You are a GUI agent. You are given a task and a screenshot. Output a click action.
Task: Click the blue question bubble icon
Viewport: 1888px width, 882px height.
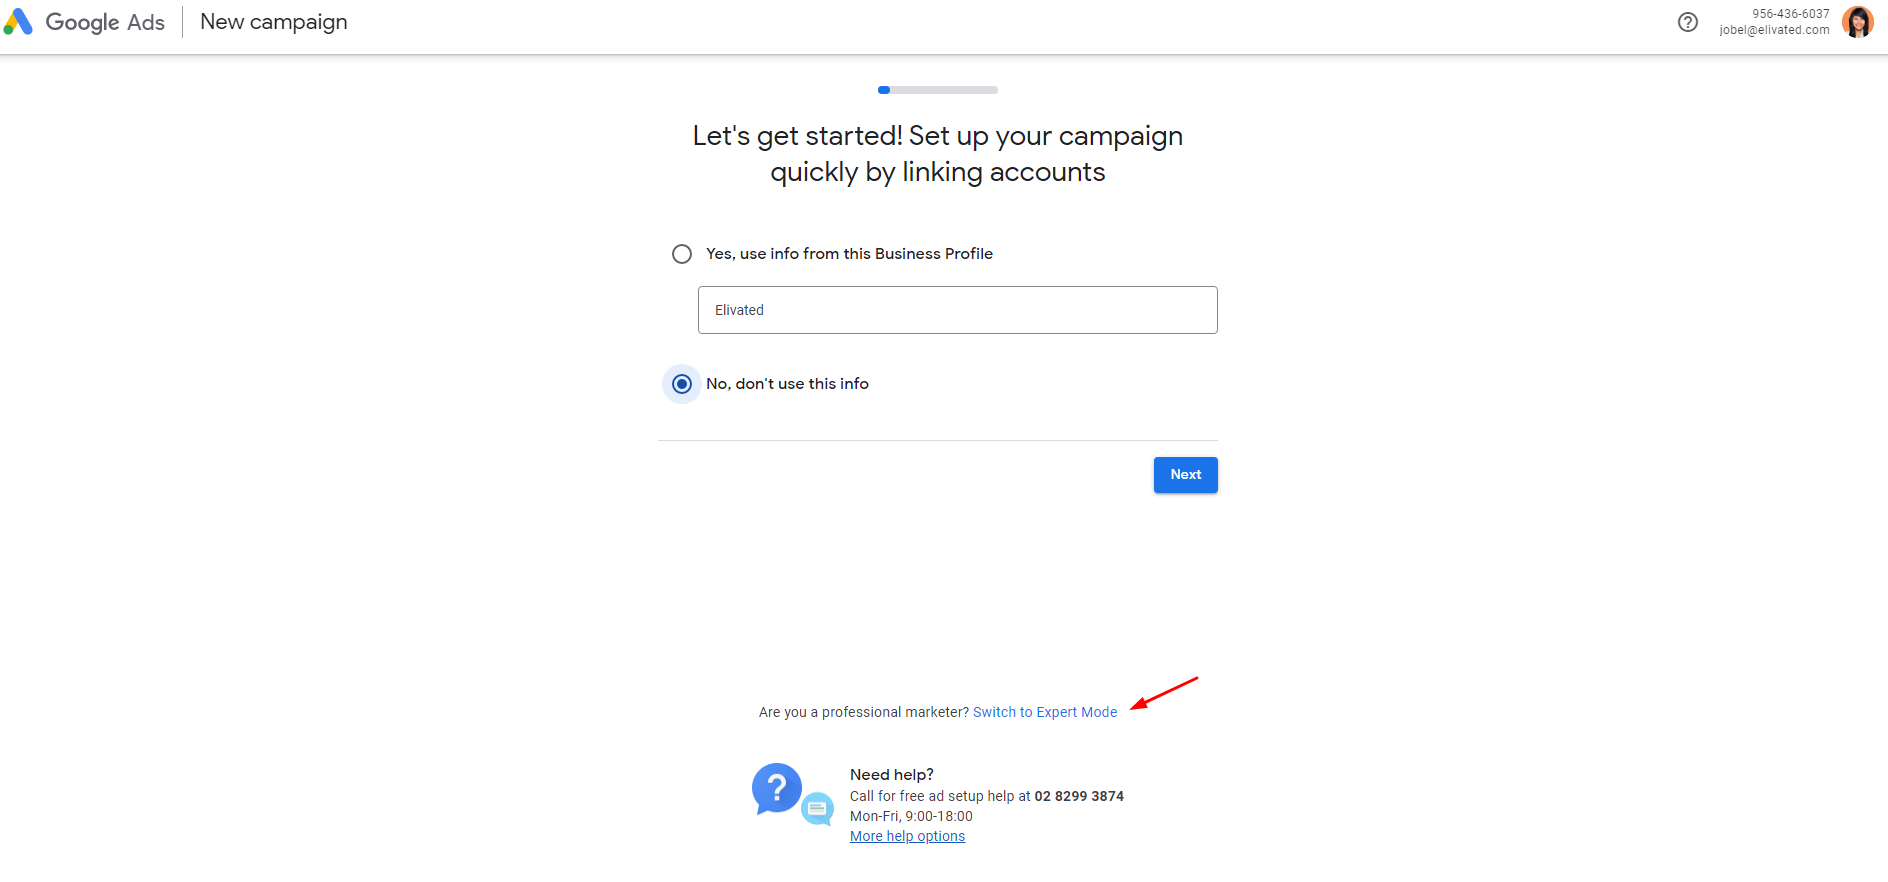(777, 789)
